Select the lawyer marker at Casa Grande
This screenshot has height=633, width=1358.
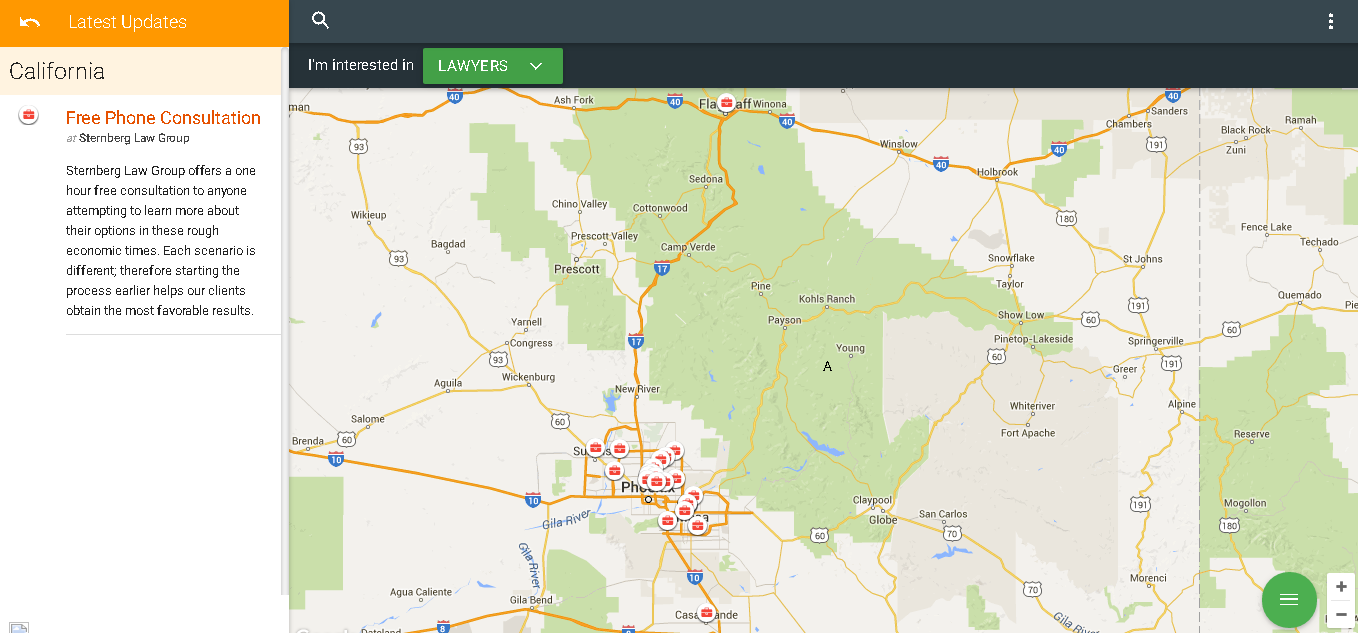(706, 612)
